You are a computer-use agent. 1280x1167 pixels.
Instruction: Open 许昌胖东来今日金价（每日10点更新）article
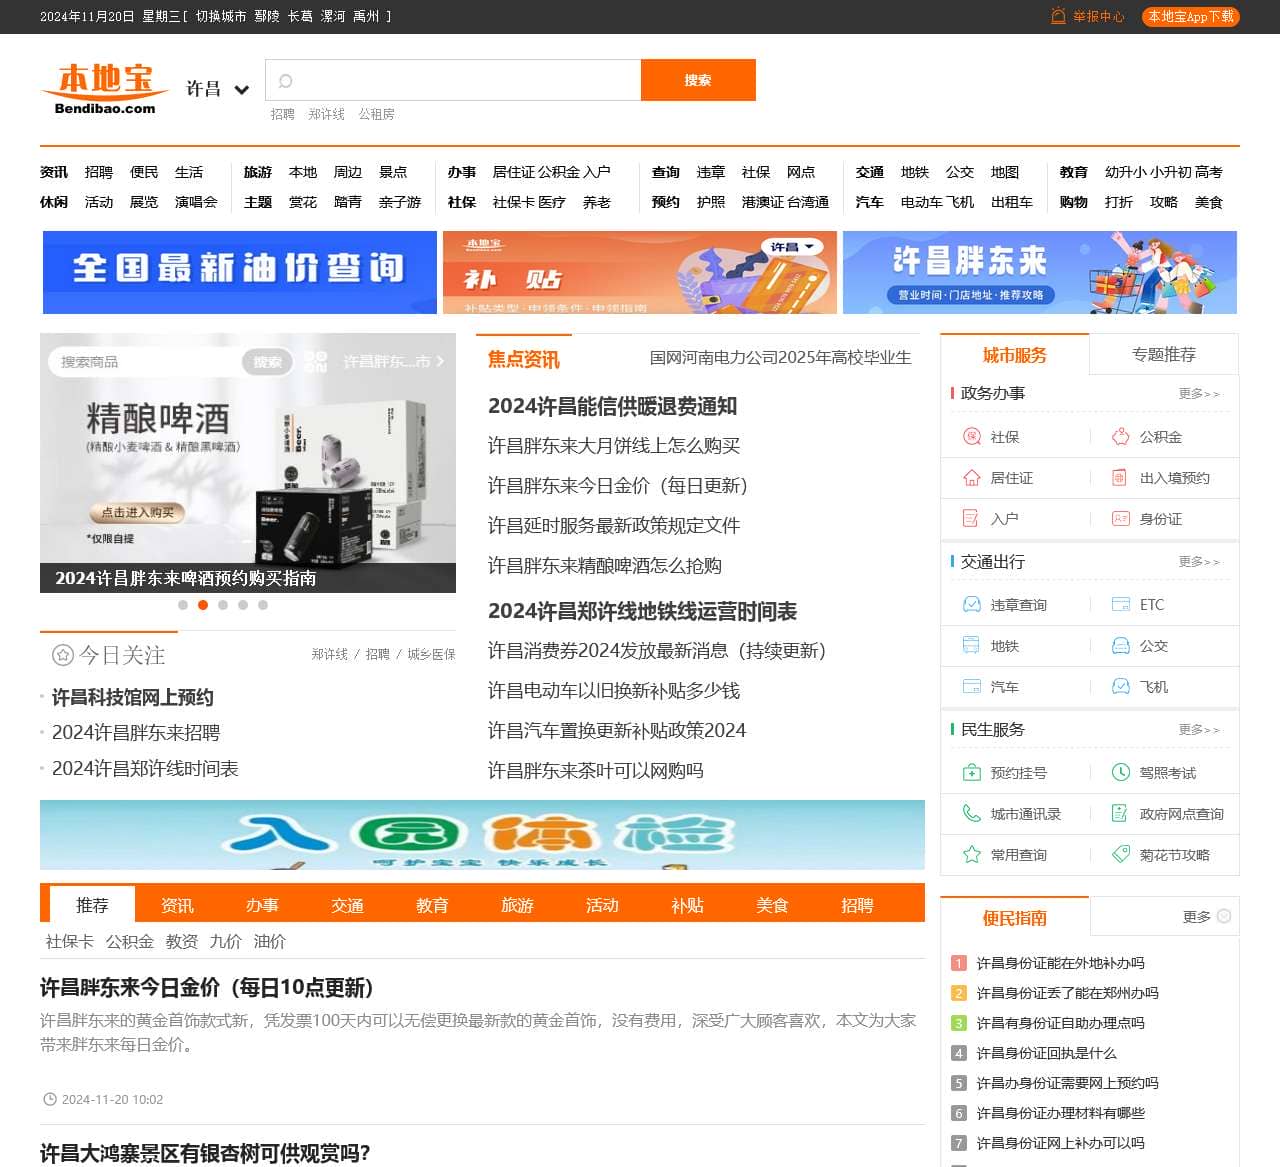coord(210,988)
